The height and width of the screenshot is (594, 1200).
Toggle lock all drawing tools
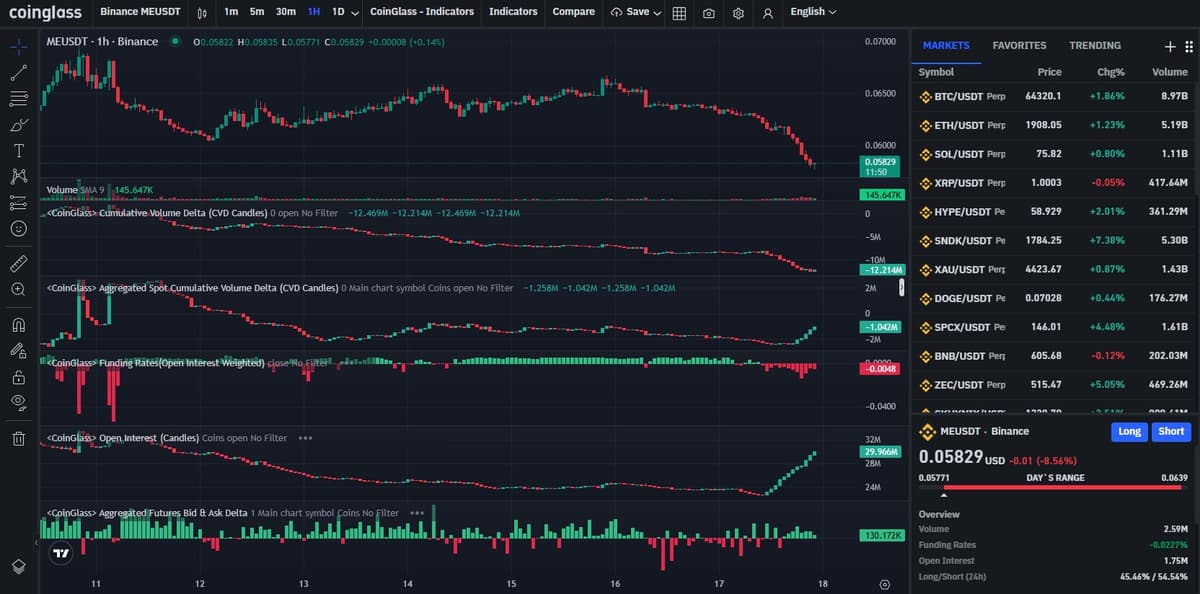click(x=18, y=377)
